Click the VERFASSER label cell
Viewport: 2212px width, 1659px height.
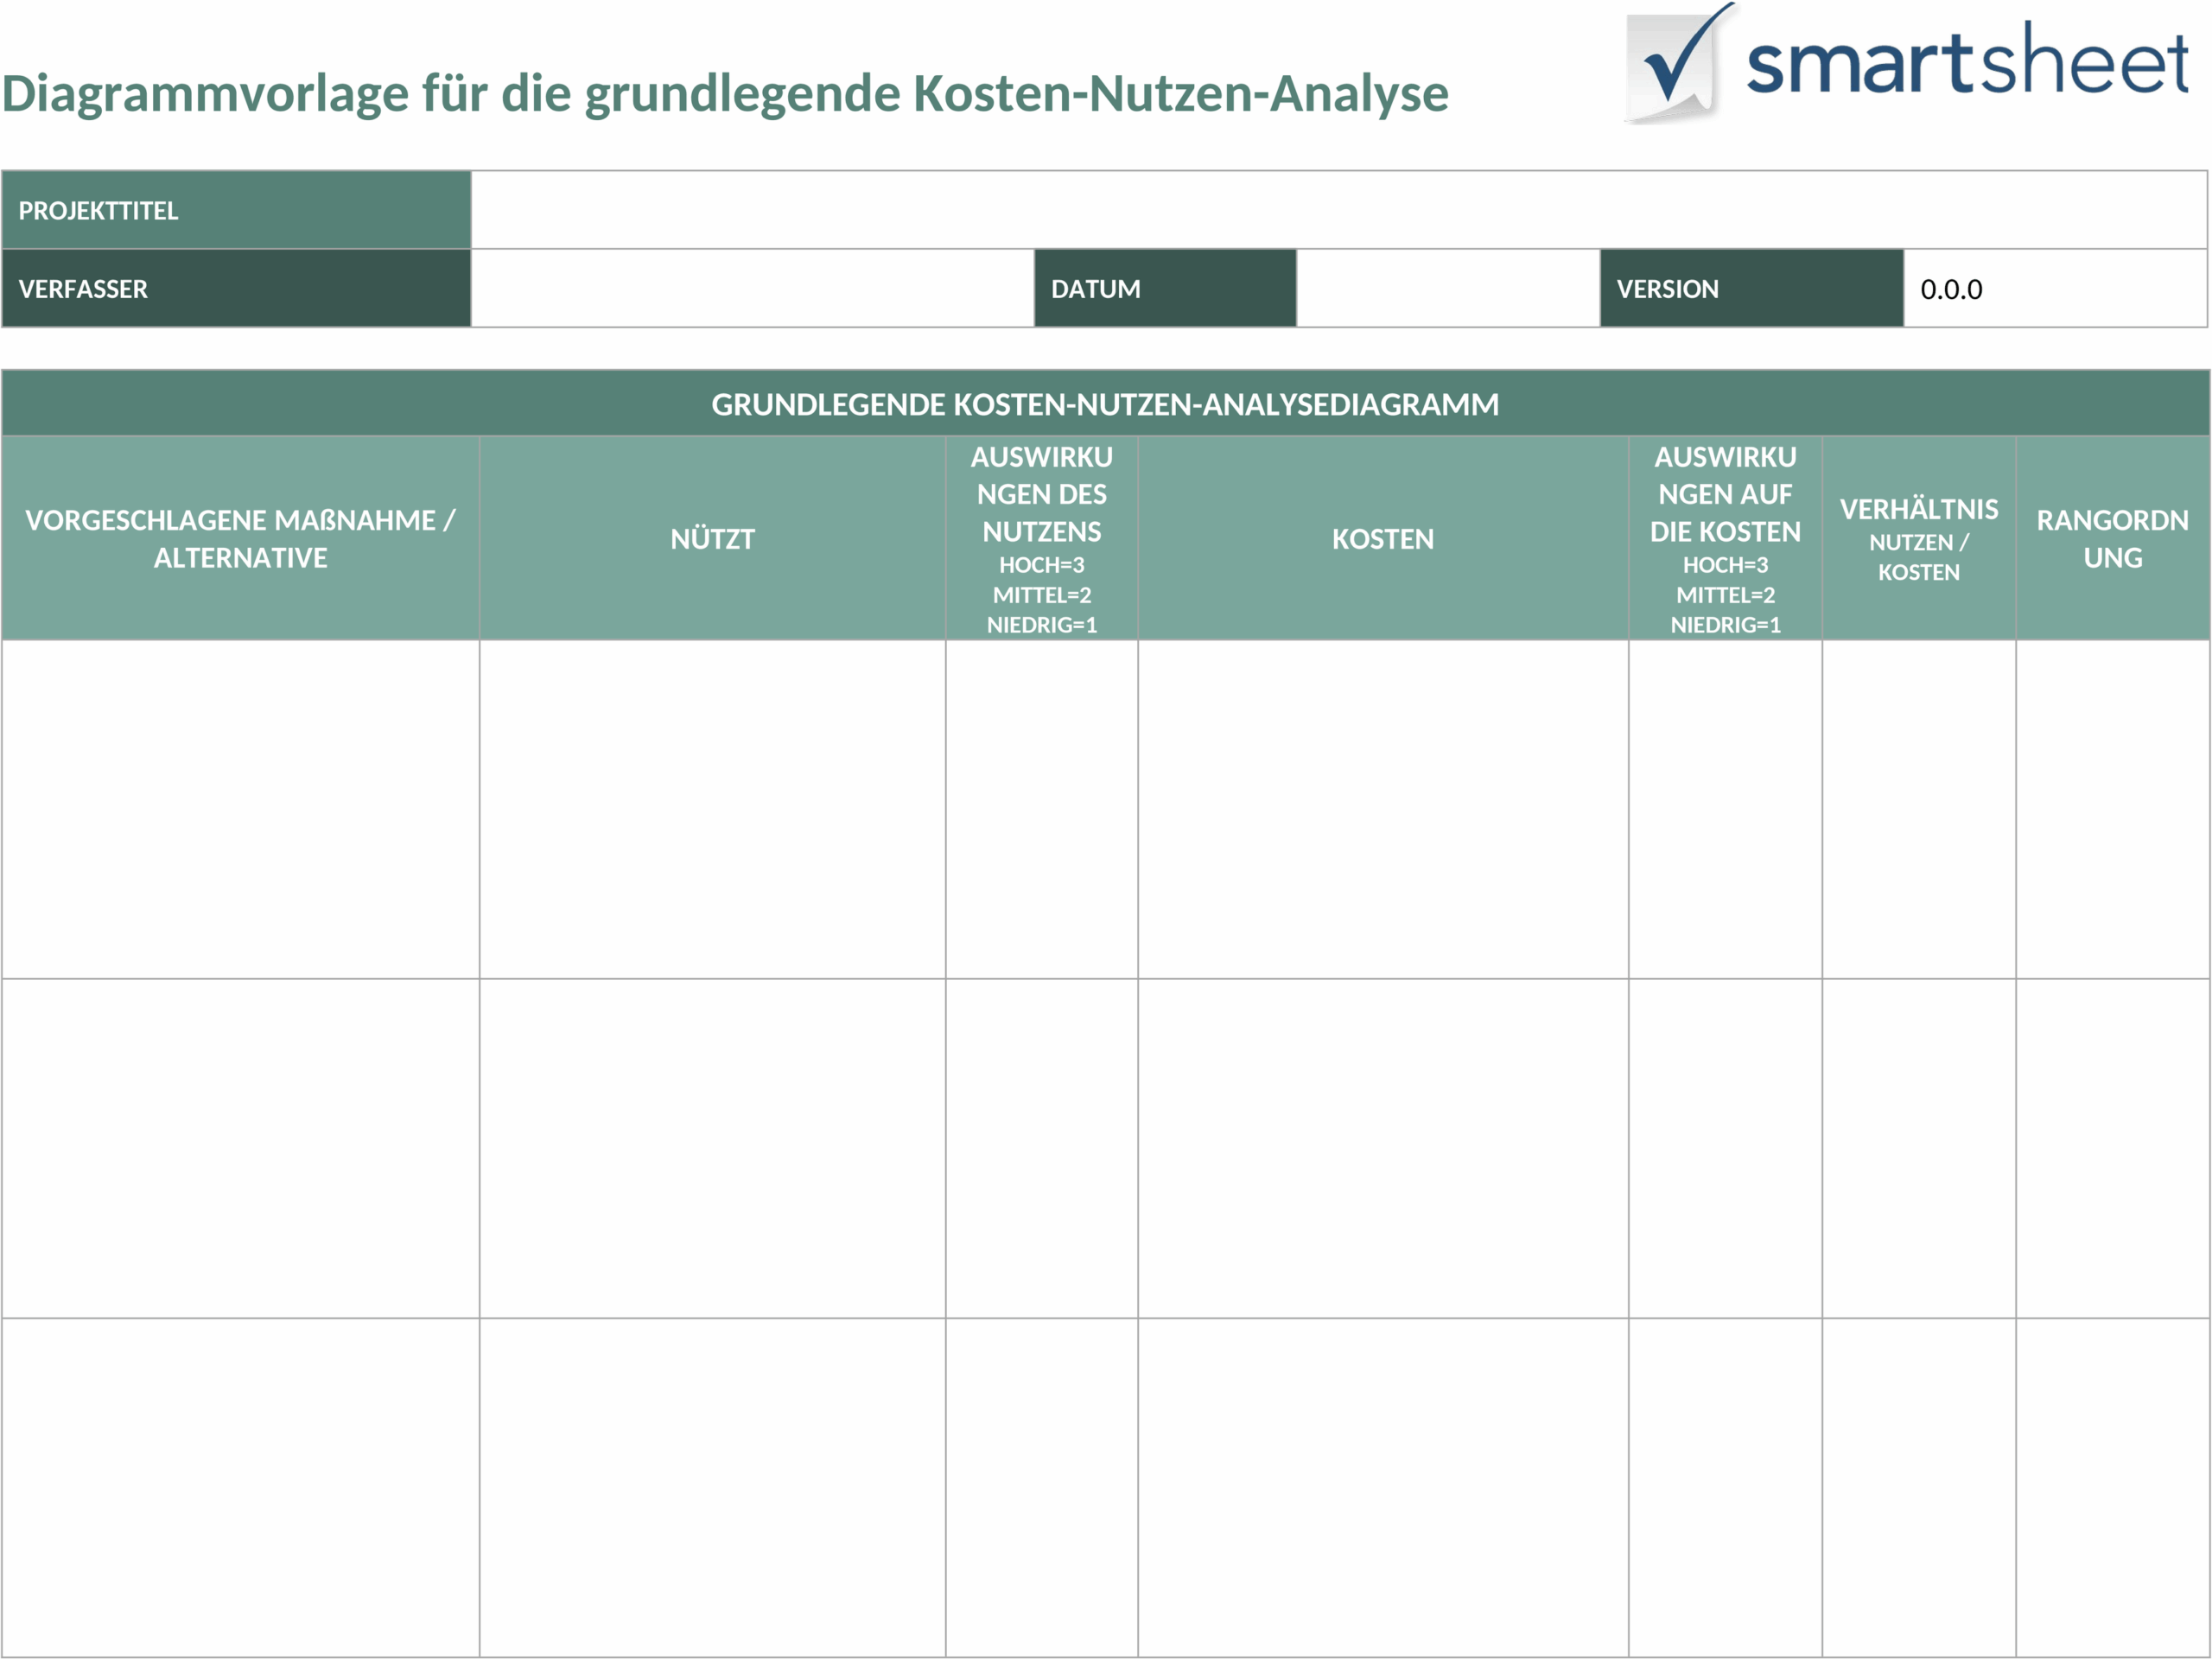[236, 288]
